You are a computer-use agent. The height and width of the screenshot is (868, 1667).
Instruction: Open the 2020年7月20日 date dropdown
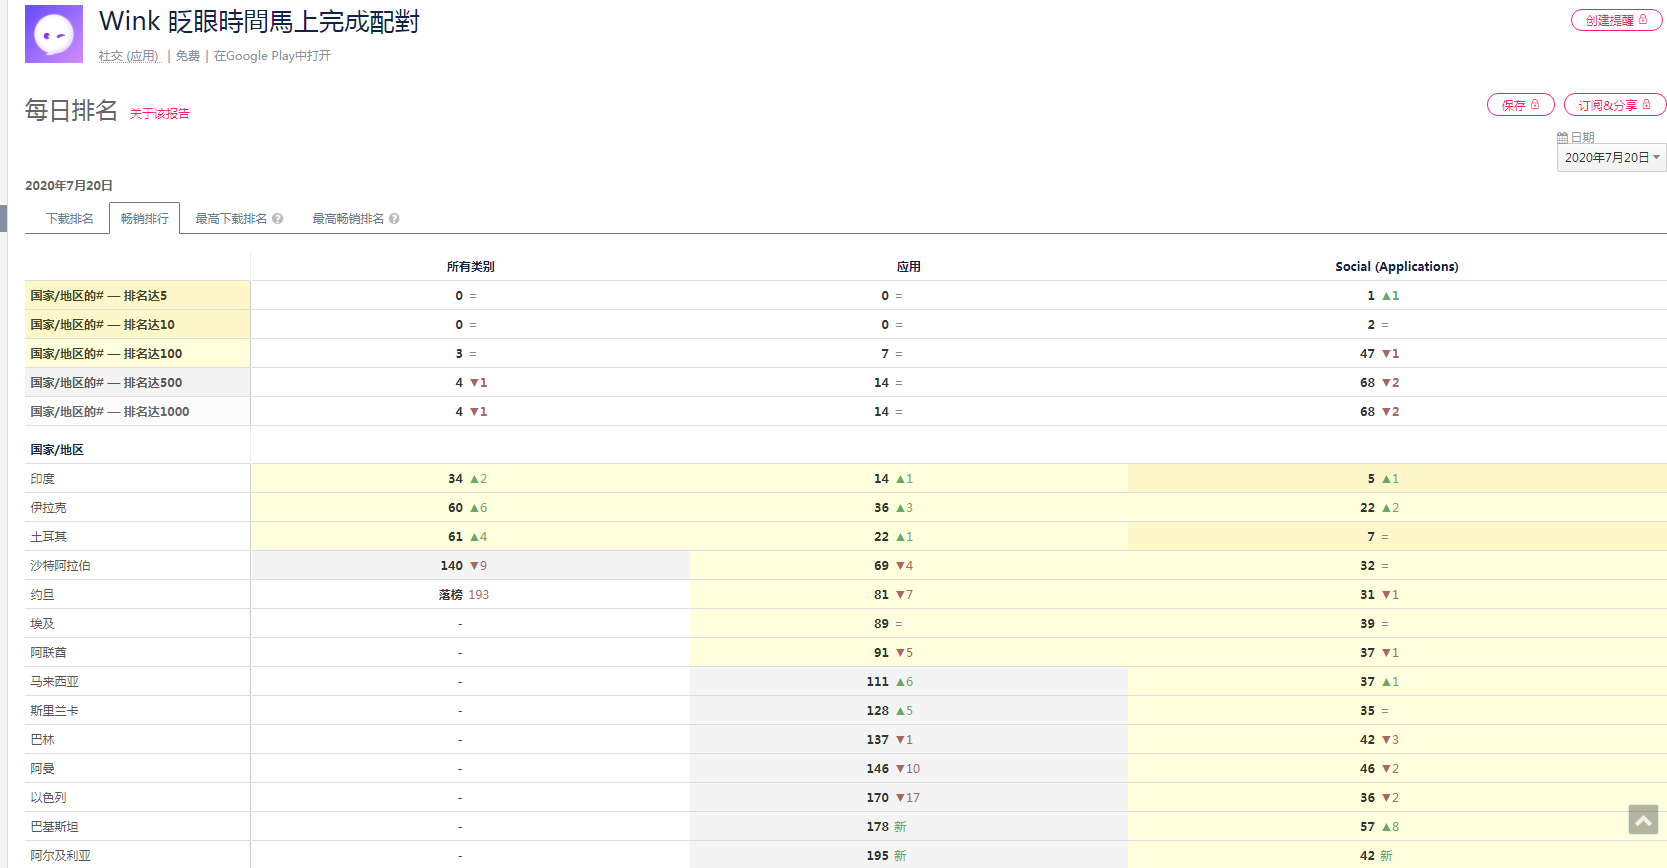(x=1611, y=158)
